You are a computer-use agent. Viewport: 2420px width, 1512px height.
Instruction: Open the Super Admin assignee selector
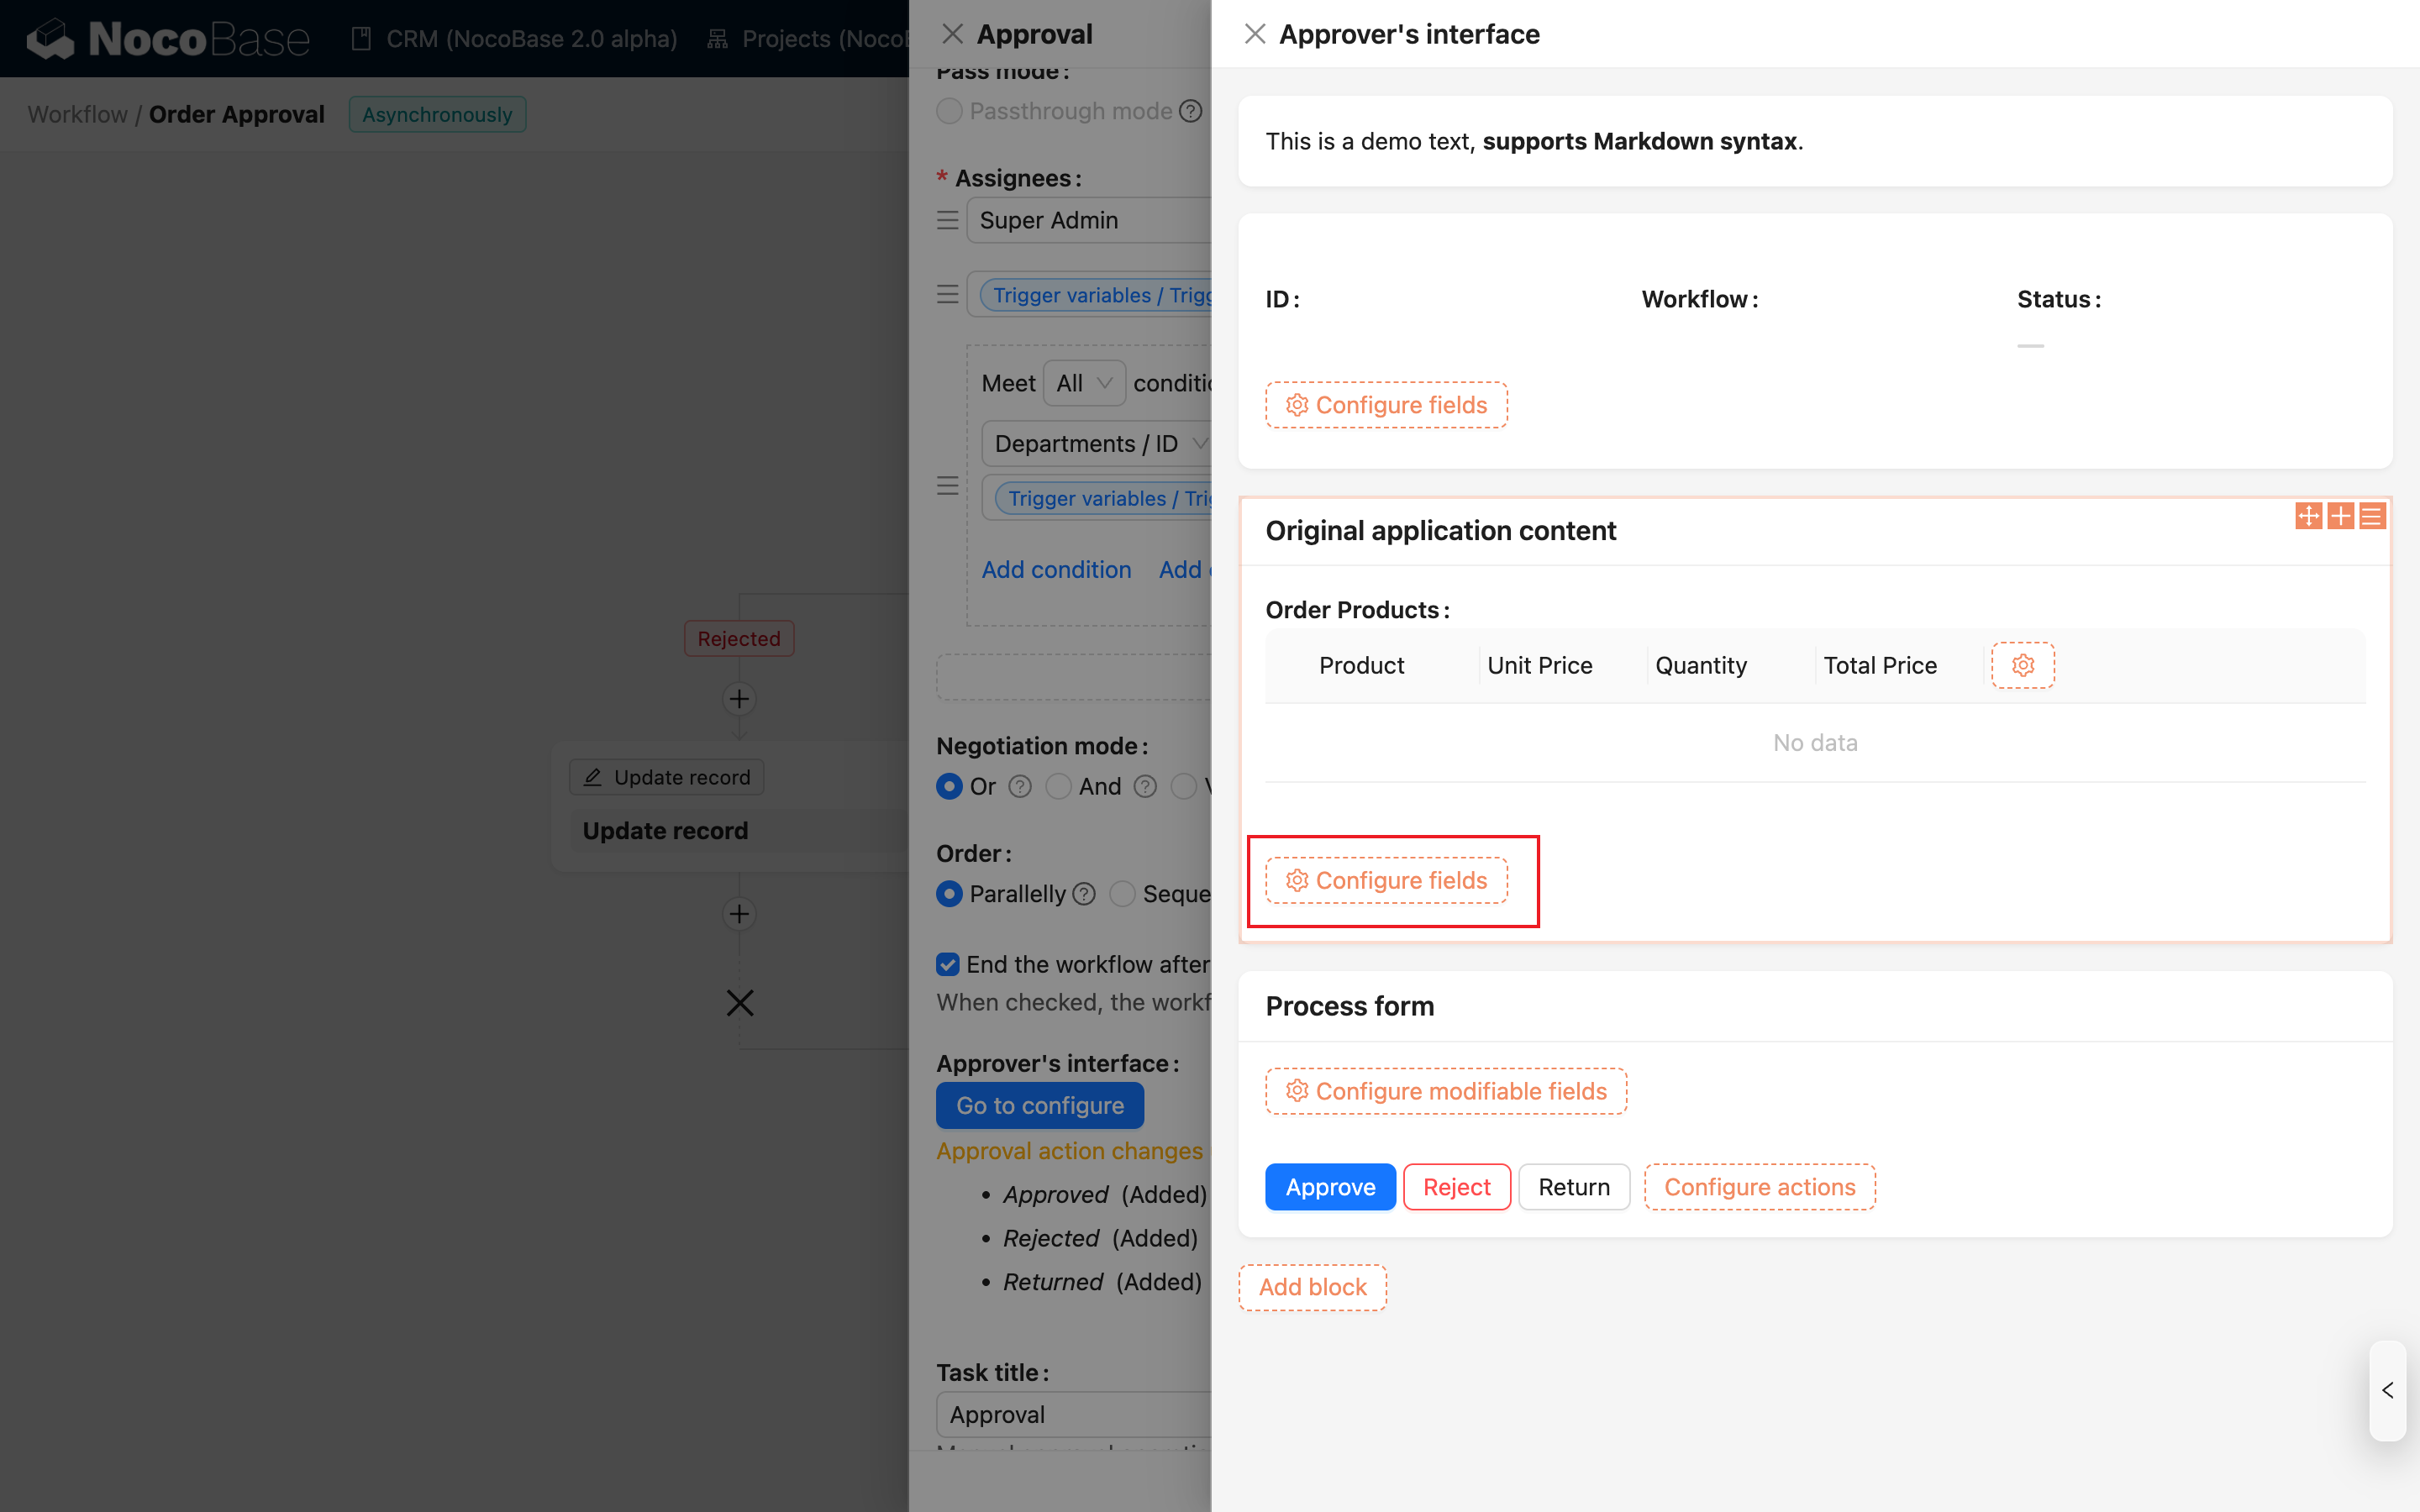pos(1090,220)
